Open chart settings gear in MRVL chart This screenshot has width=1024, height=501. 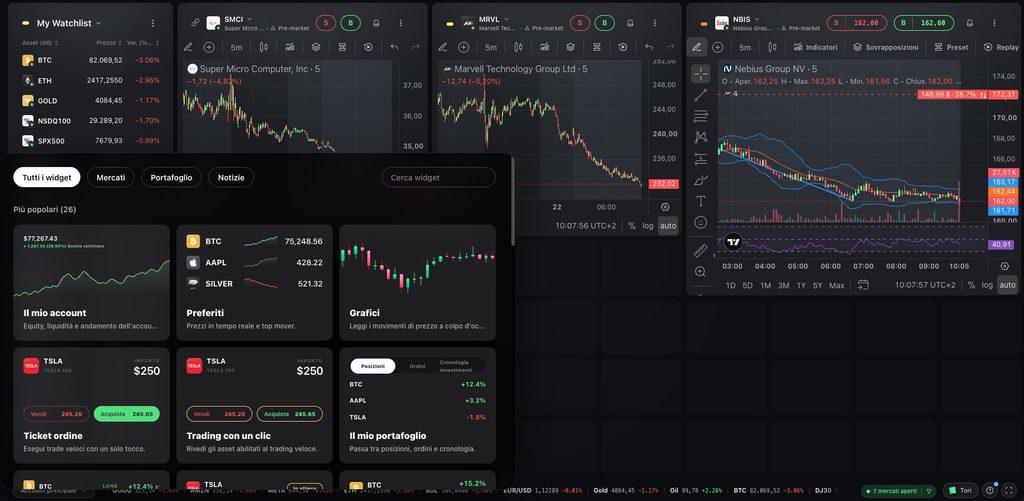[x=665, y=207]
